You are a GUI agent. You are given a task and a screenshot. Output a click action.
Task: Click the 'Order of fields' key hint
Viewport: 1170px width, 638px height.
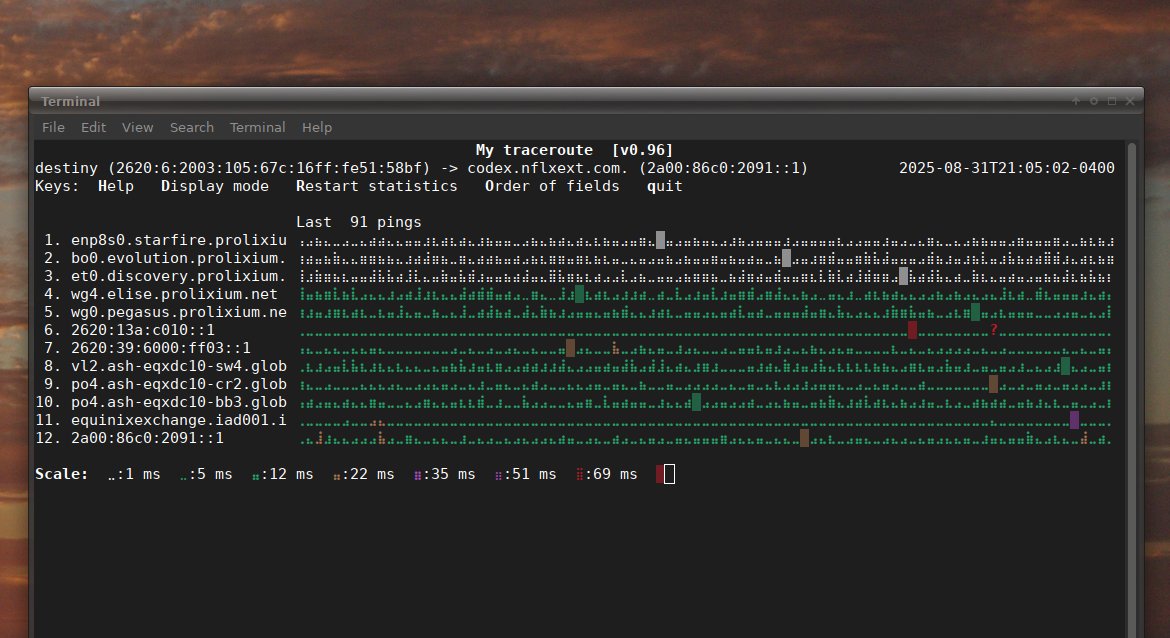coord(552,186)
